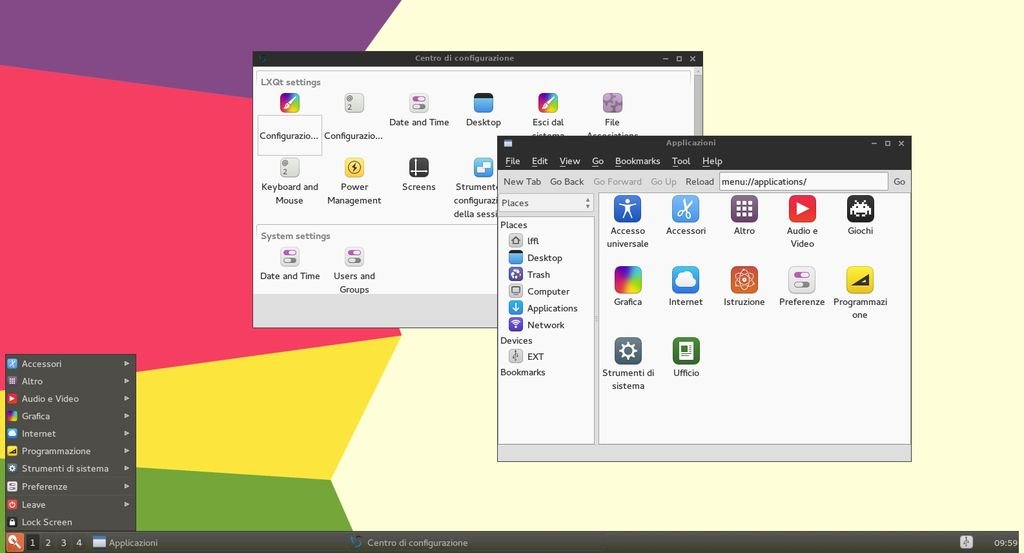Open Users and Groups settings

pos(354,258)
